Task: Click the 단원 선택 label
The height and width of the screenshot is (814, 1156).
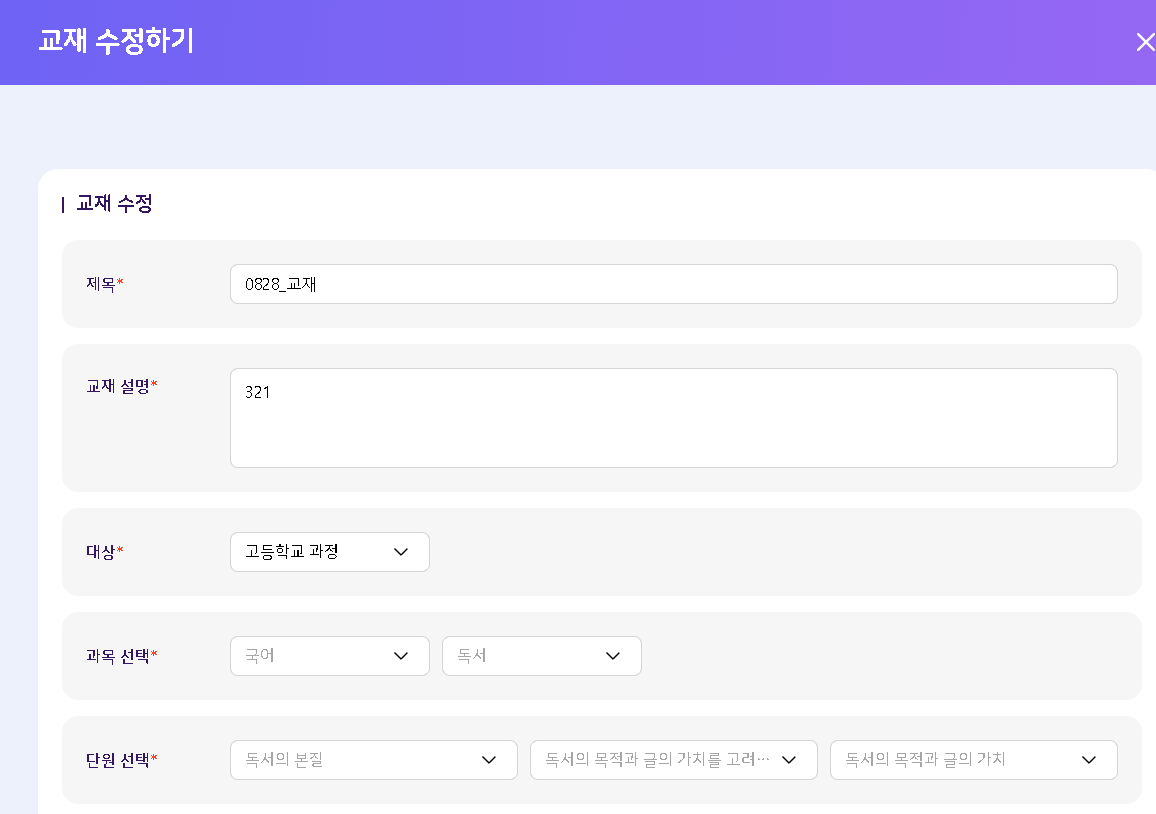Action: 121,760
